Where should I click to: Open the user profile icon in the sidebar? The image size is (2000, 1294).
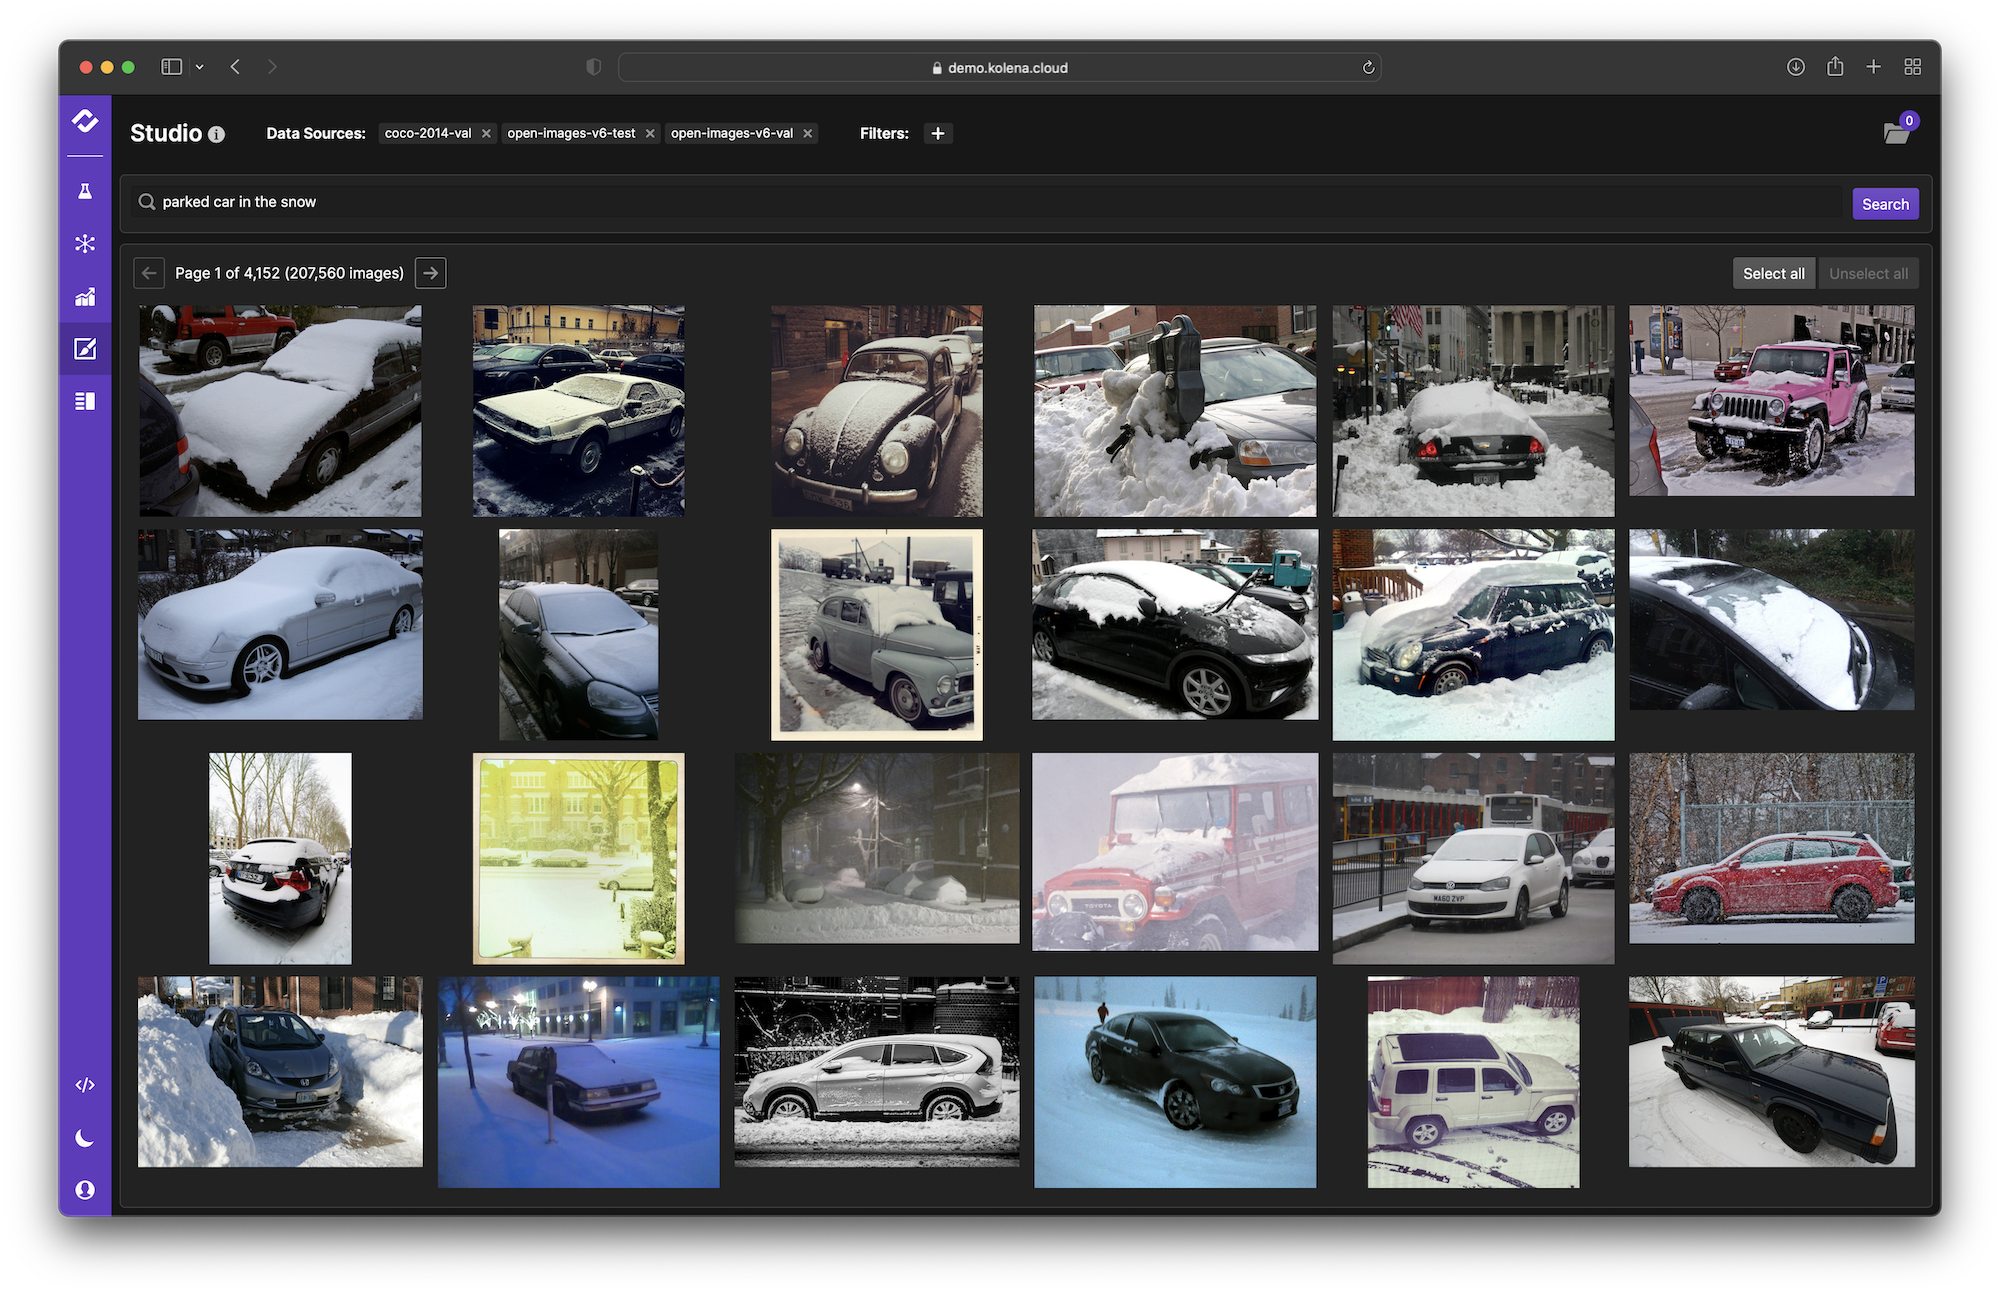[85, 1190]
